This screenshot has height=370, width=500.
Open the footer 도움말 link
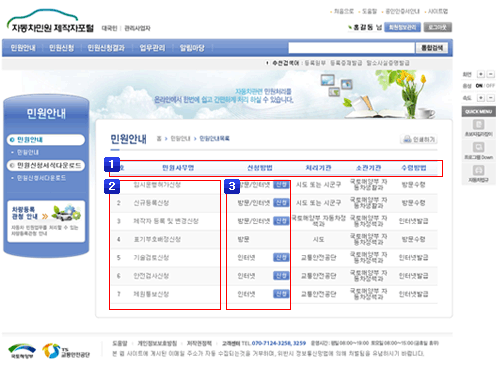point(120,343)
